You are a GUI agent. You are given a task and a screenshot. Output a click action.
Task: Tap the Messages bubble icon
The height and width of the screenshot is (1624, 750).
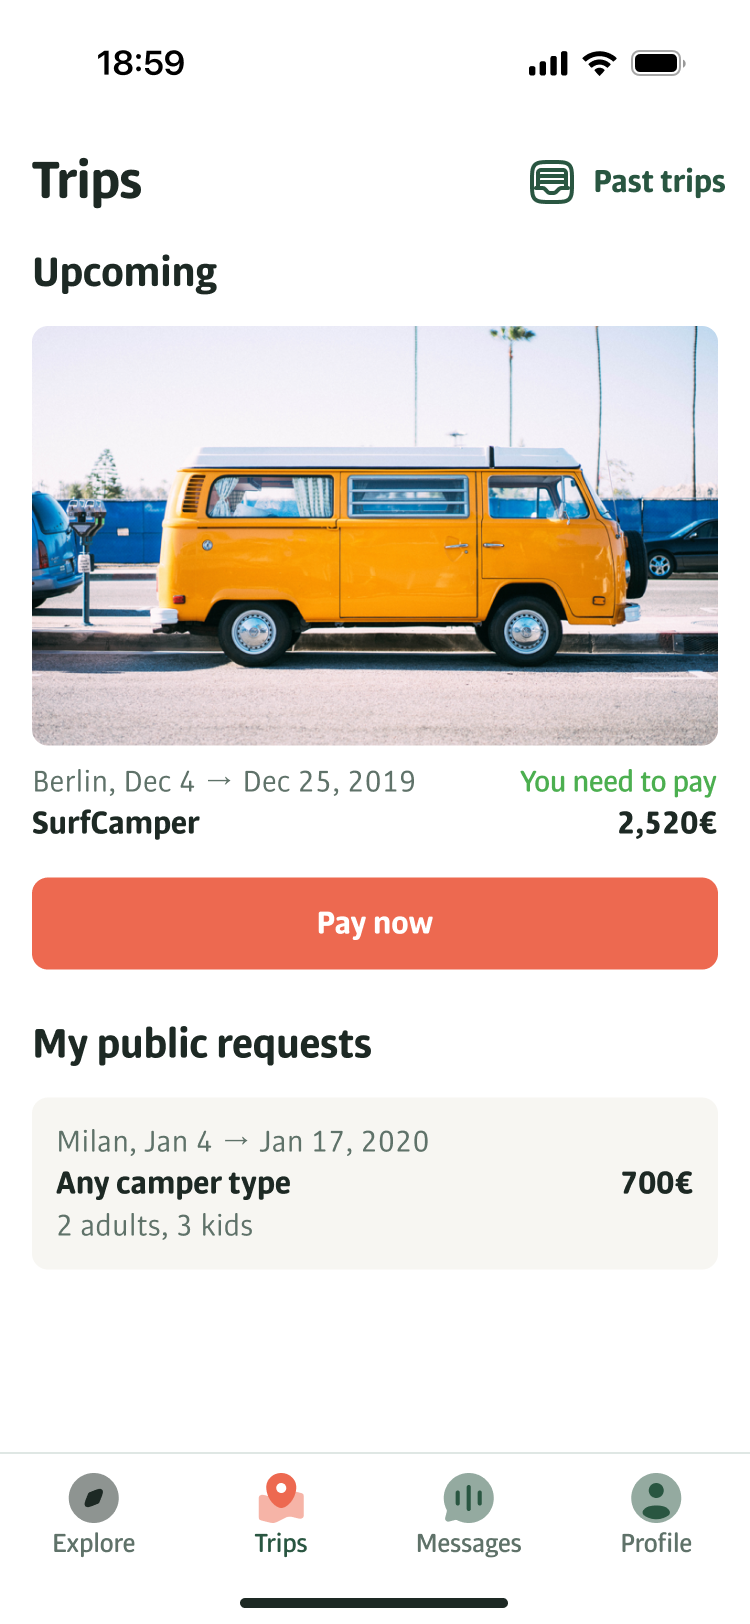coord(468,1498)
